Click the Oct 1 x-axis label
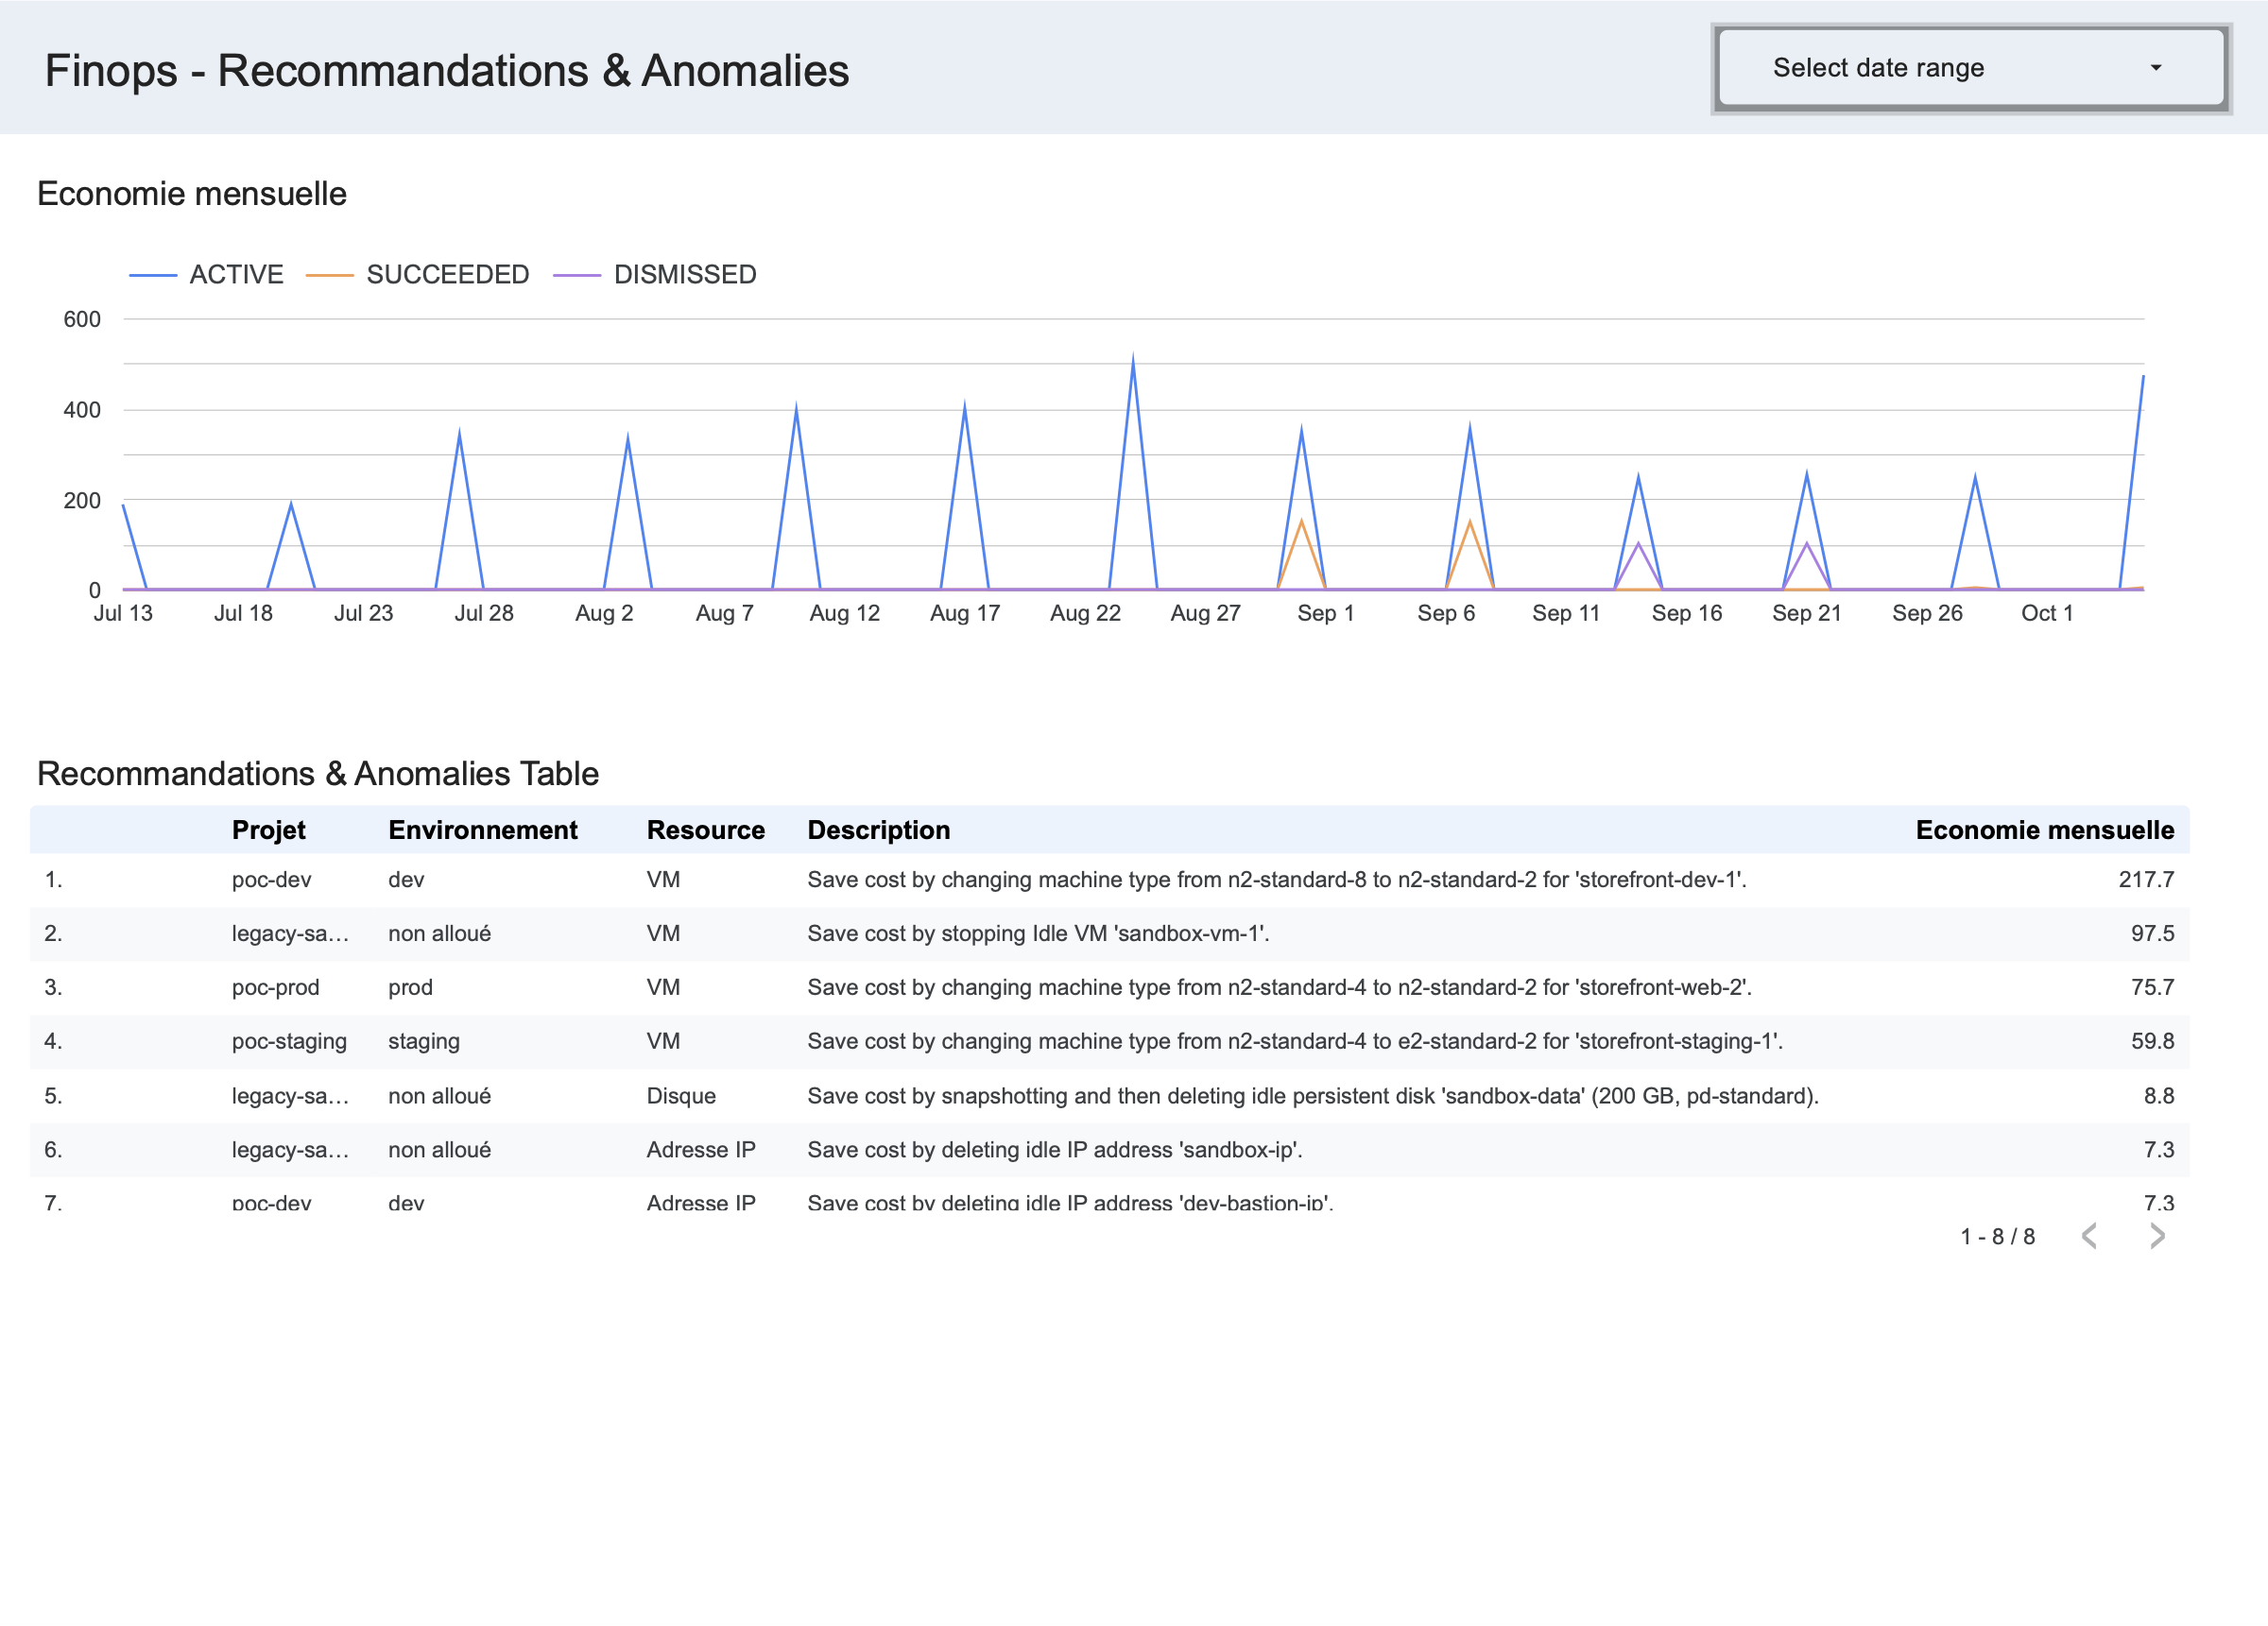This screenshot has height=1626, width=2268. coord(2047,614)
